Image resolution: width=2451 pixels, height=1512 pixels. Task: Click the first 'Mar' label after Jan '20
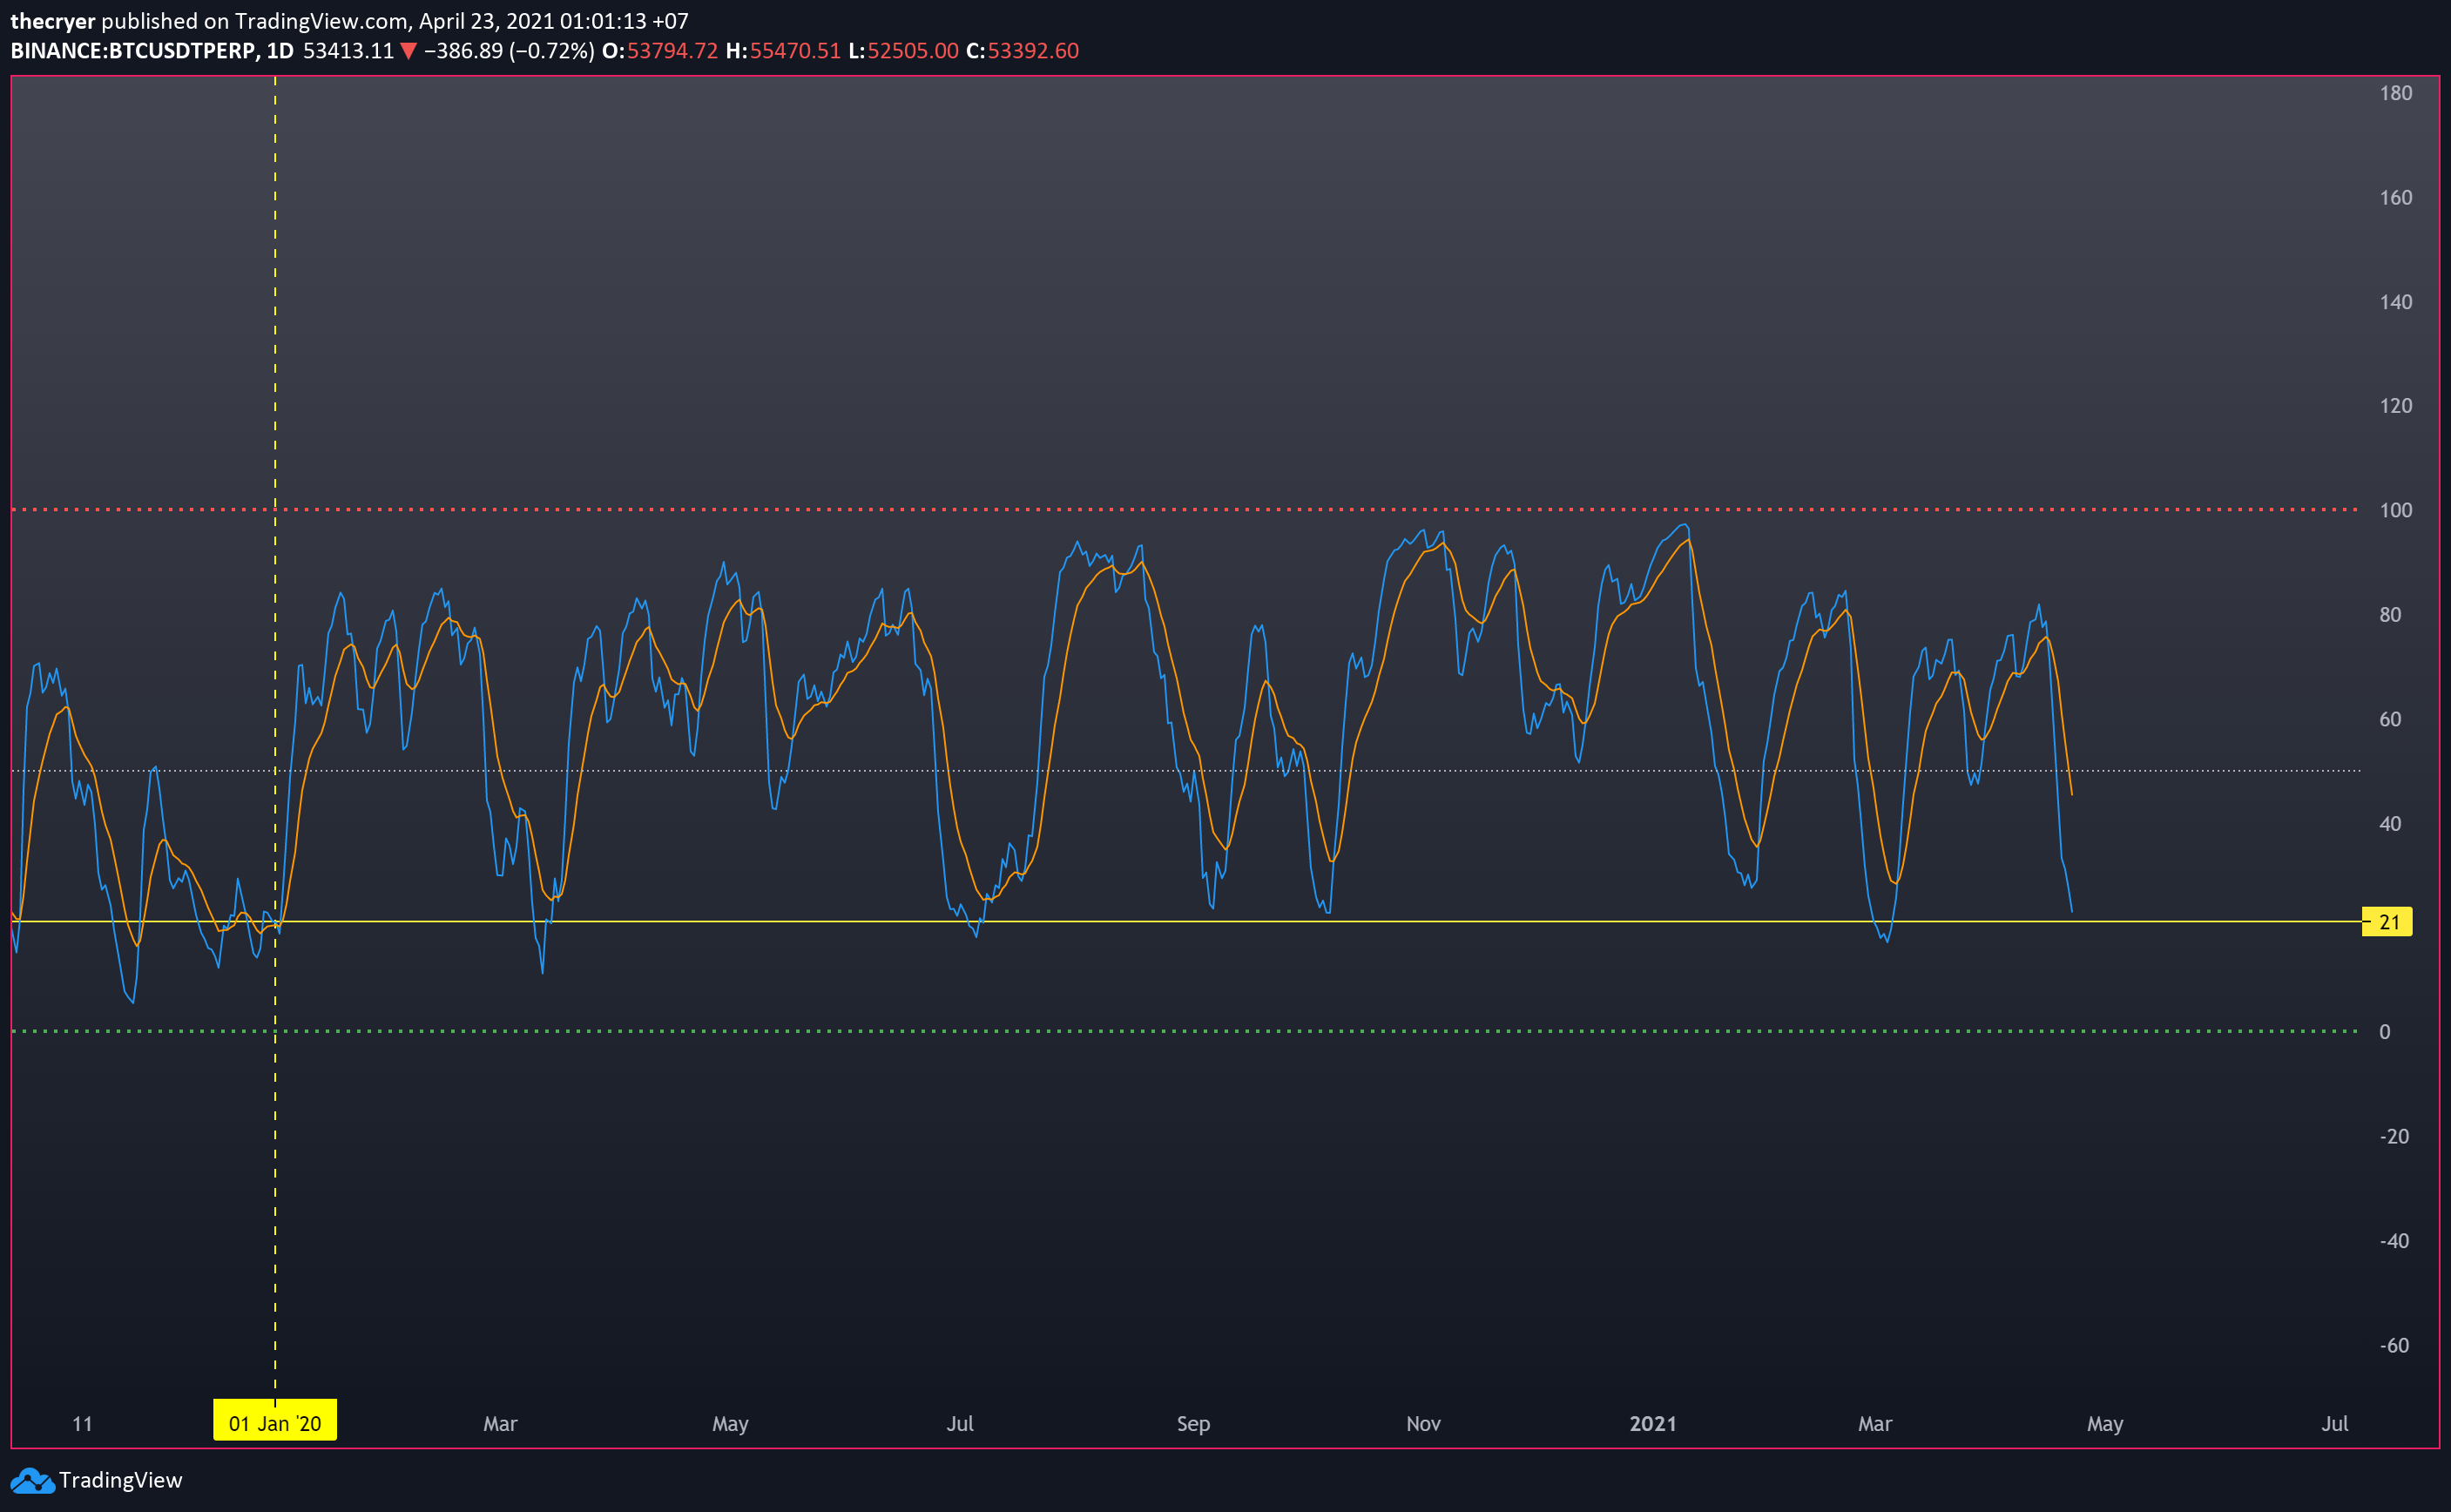pyautogui.click(x=500, y=1423)
